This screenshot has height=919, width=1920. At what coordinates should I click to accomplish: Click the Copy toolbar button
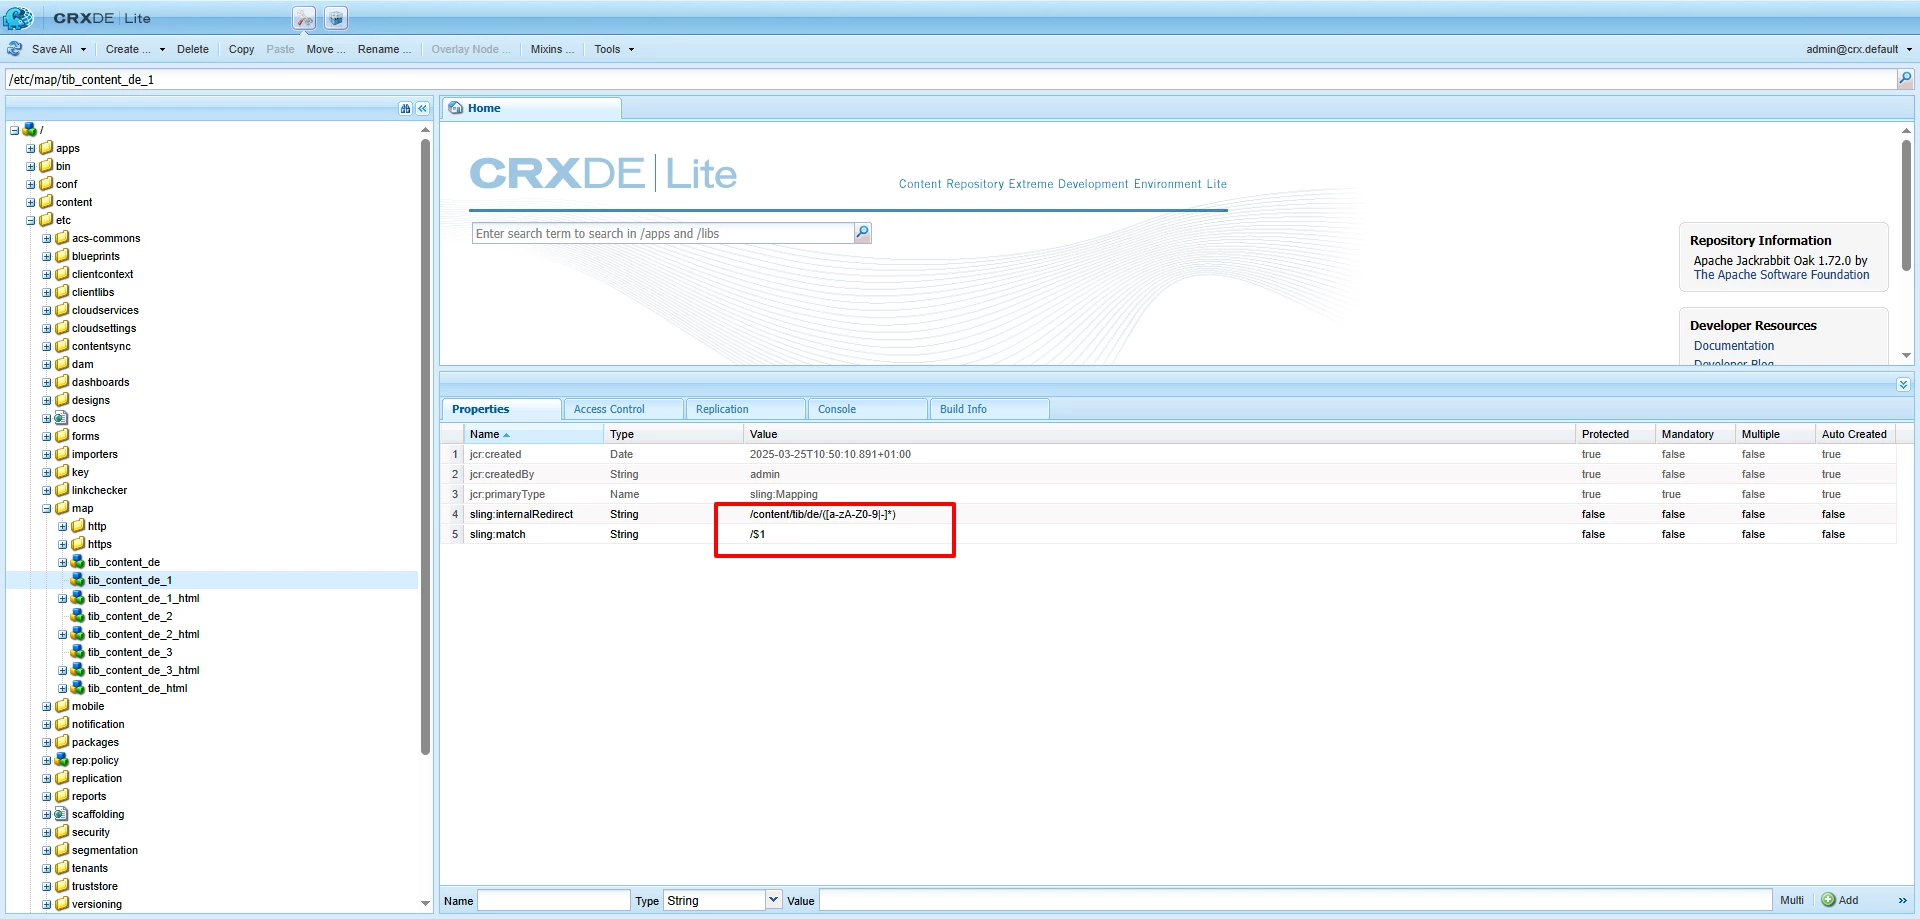(241, 49)
